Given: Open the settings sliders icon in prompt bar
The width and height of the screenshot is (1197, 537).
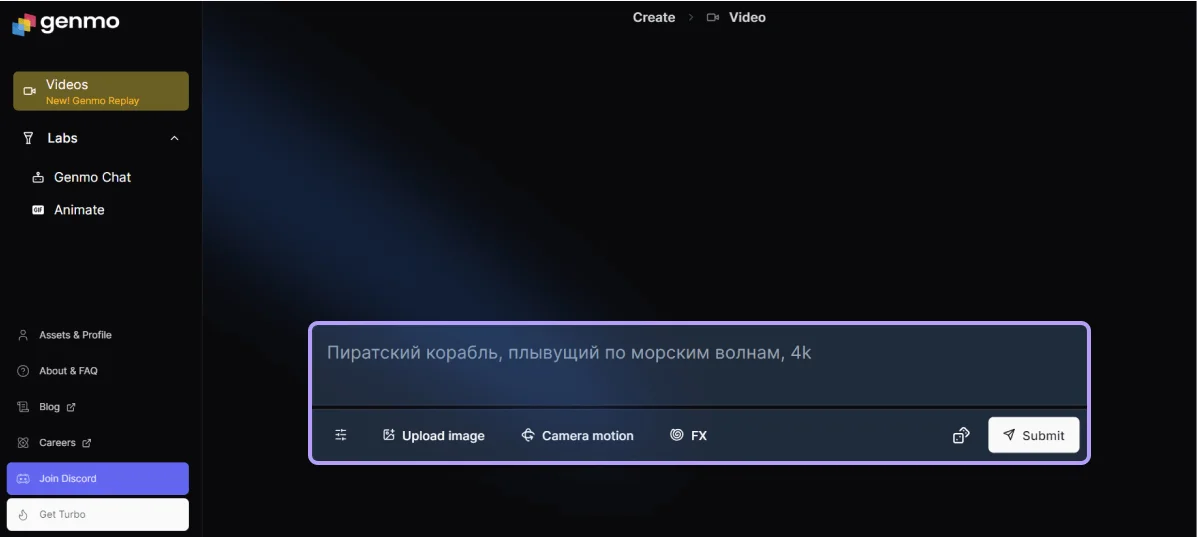Looking at the screenshot, I should click(341, 435).
